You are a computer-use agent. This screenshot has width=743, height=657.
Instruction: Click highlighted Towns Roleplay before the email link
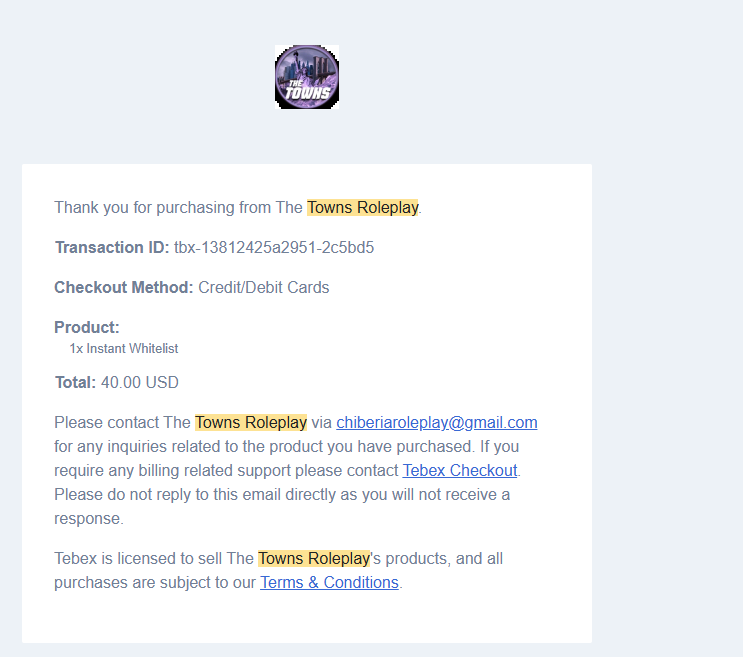point(251,422)
